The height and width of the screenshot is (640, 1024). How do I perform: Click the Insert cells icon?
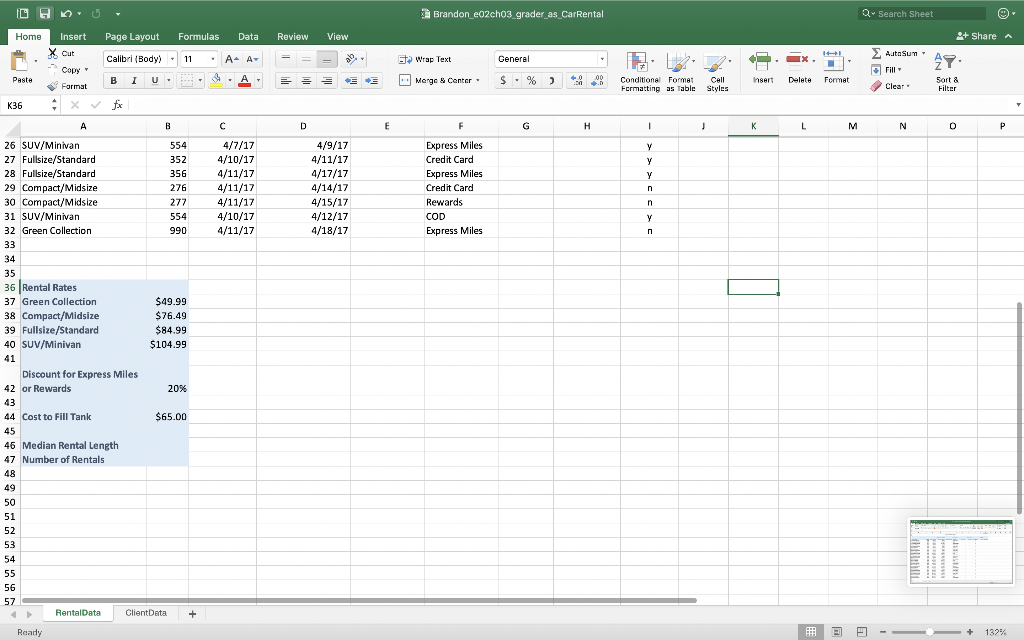coord(760,61)
